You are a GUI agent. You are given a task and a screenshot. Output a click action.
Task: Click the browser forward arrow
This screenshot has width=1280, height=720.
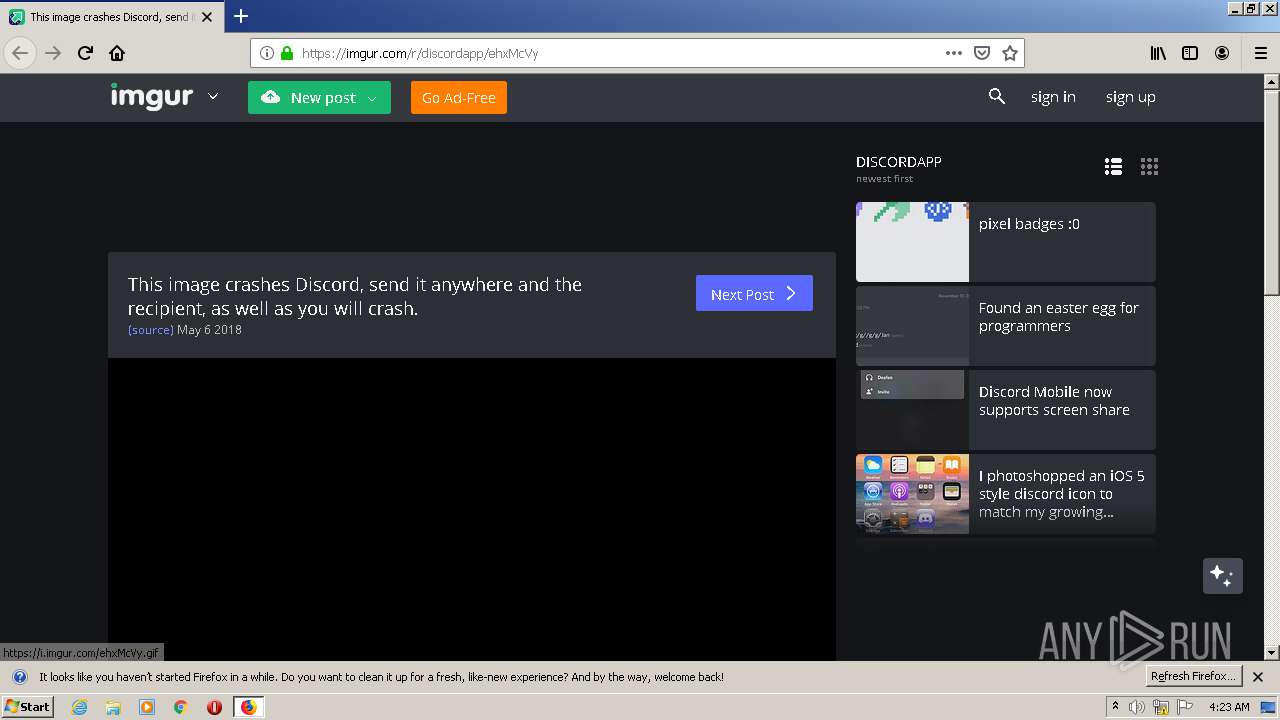(x=53, y=53)
